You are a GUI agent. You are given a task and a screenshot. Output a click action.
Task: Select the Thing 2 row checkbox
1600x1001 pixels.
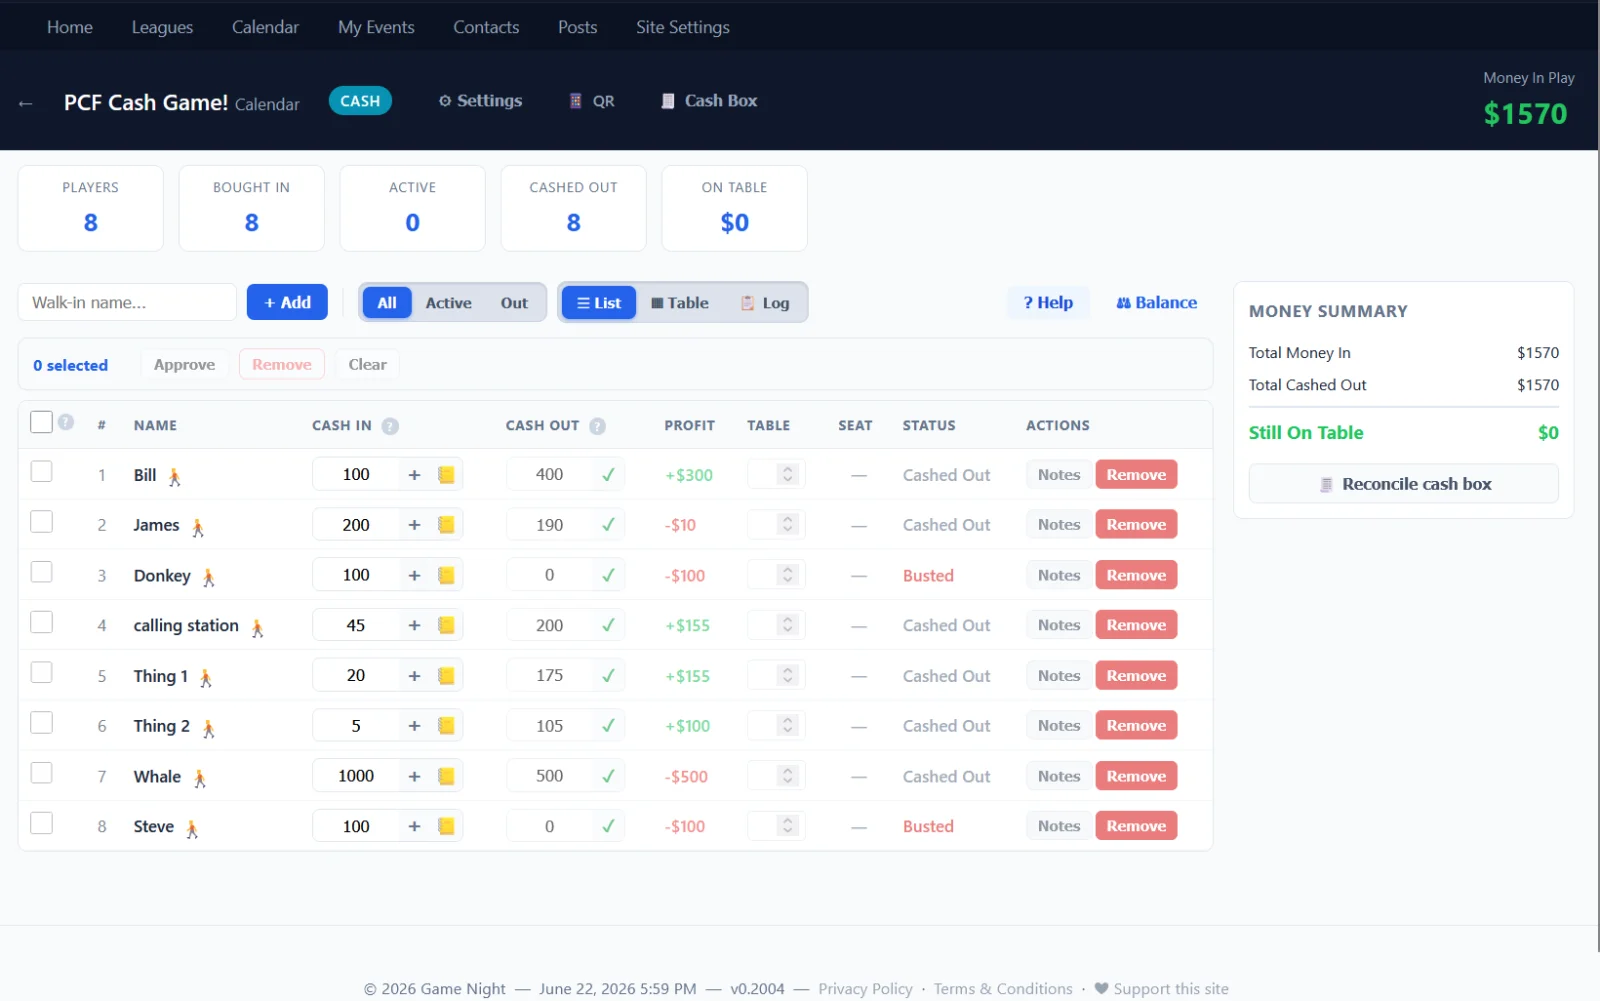pyautogui.click(x=41, y=722)
